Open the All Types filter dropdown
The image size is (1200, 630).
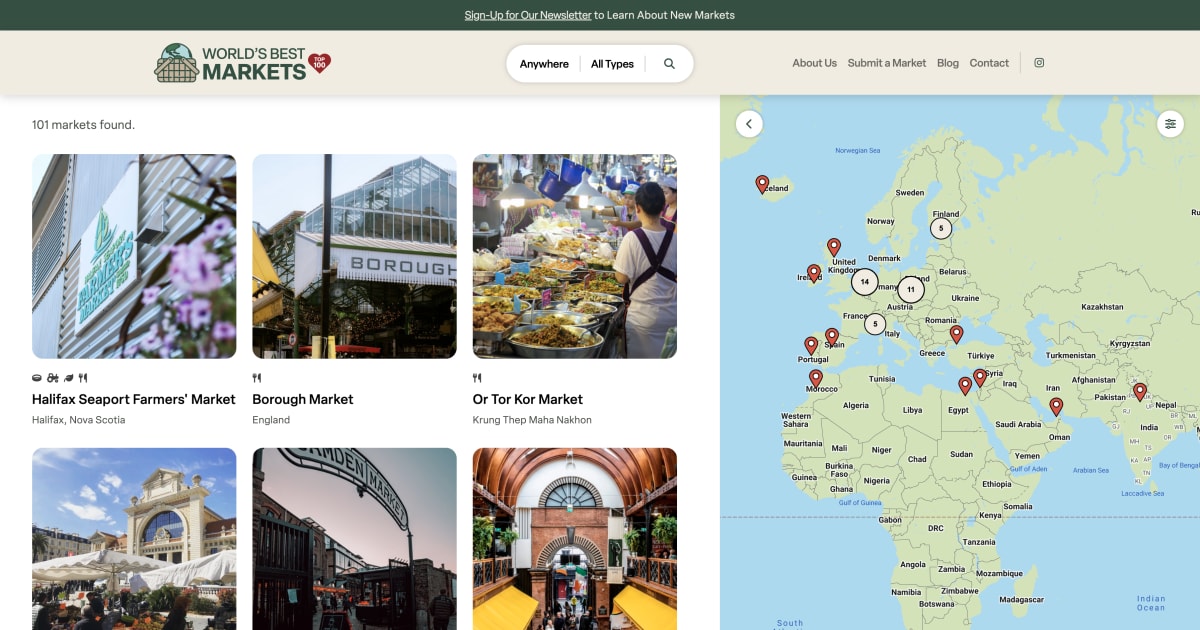point(611,63)
